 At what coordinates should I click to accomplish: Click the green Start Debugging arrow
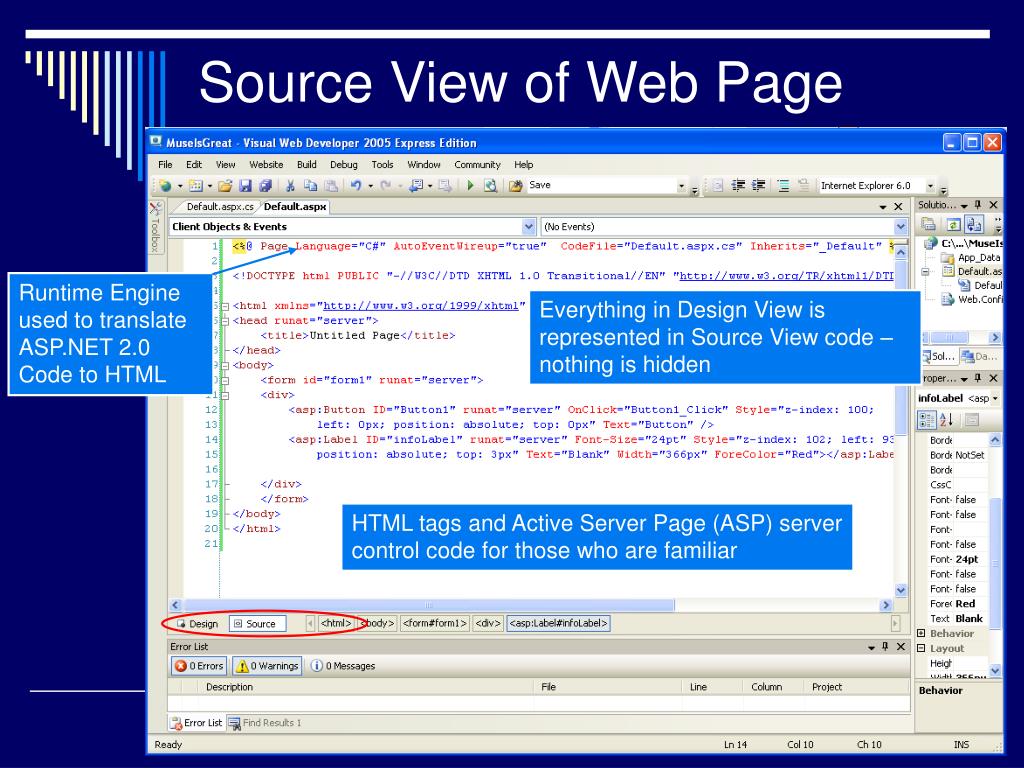(x=470, y=185)
